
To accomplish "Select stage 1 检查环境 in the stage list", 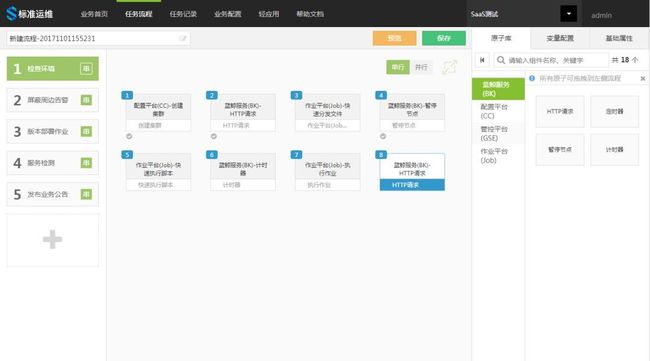I will point(53,69).
